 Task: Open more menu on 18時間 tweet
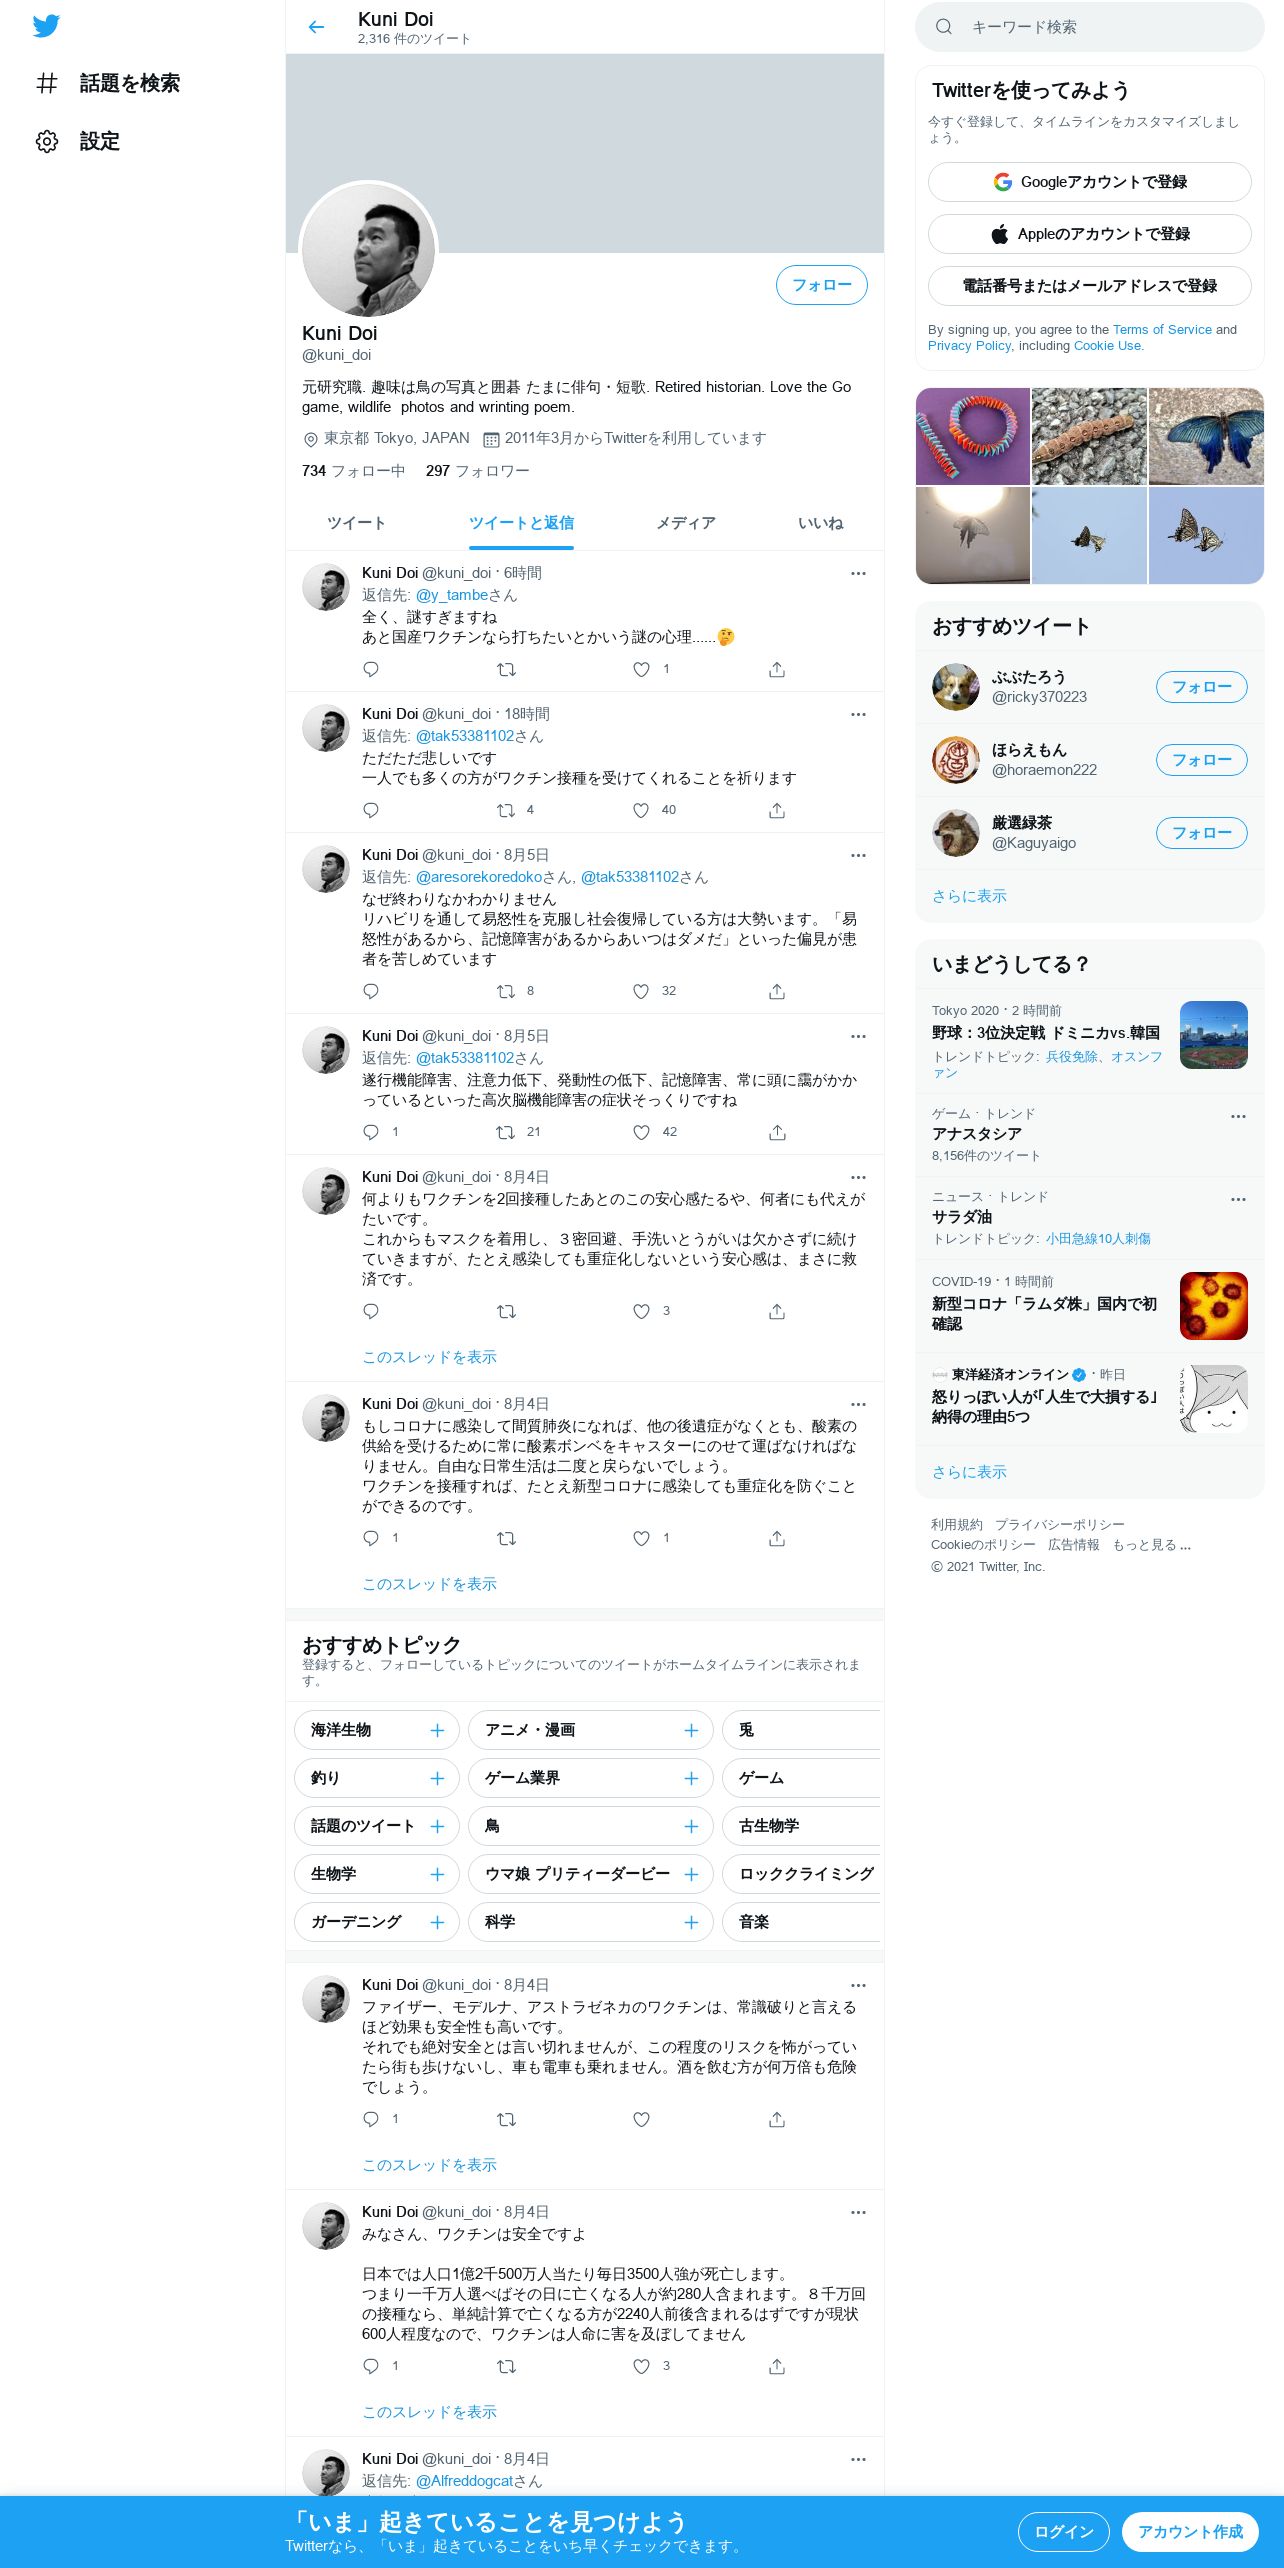858,714
